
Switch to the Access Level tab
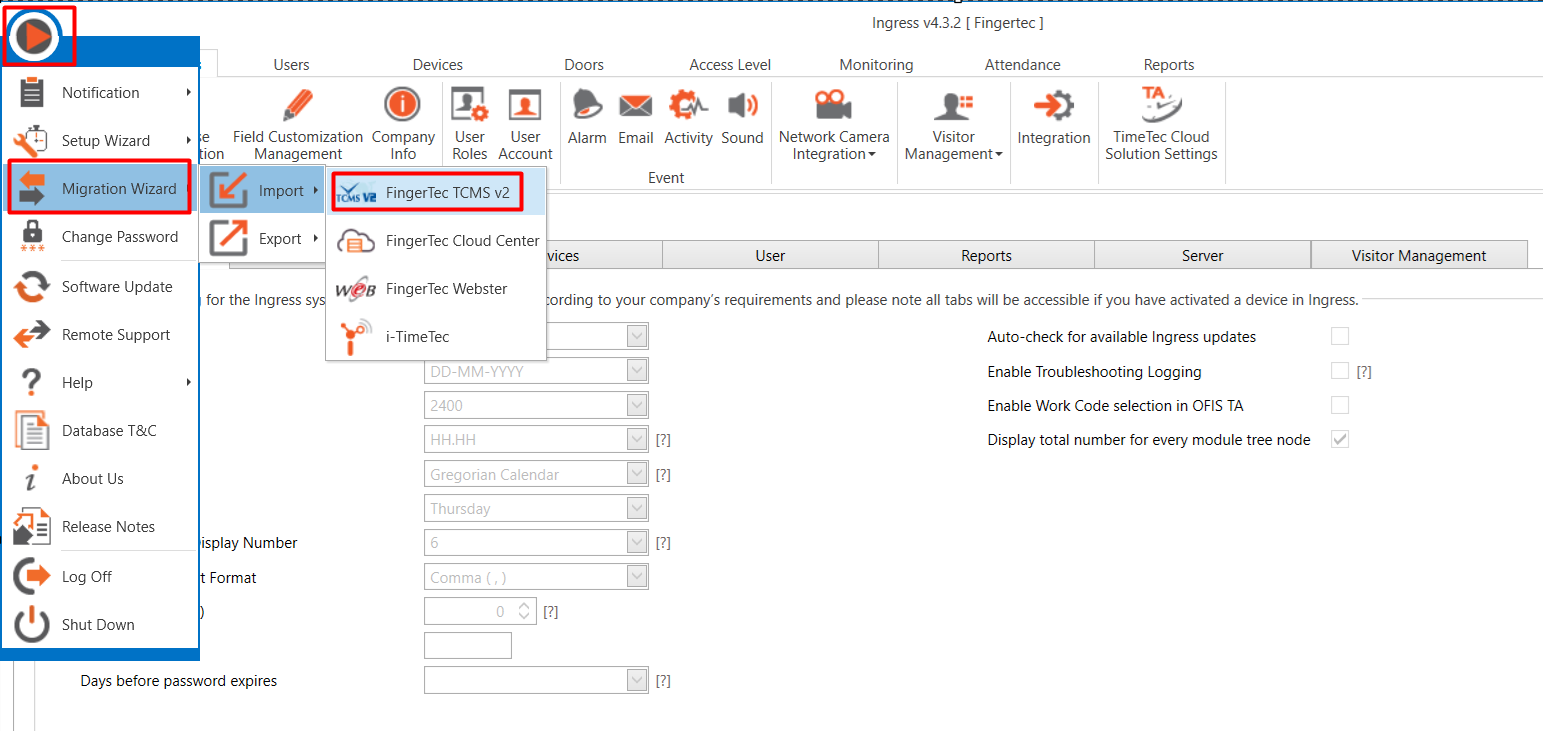(x=730, y=65)
